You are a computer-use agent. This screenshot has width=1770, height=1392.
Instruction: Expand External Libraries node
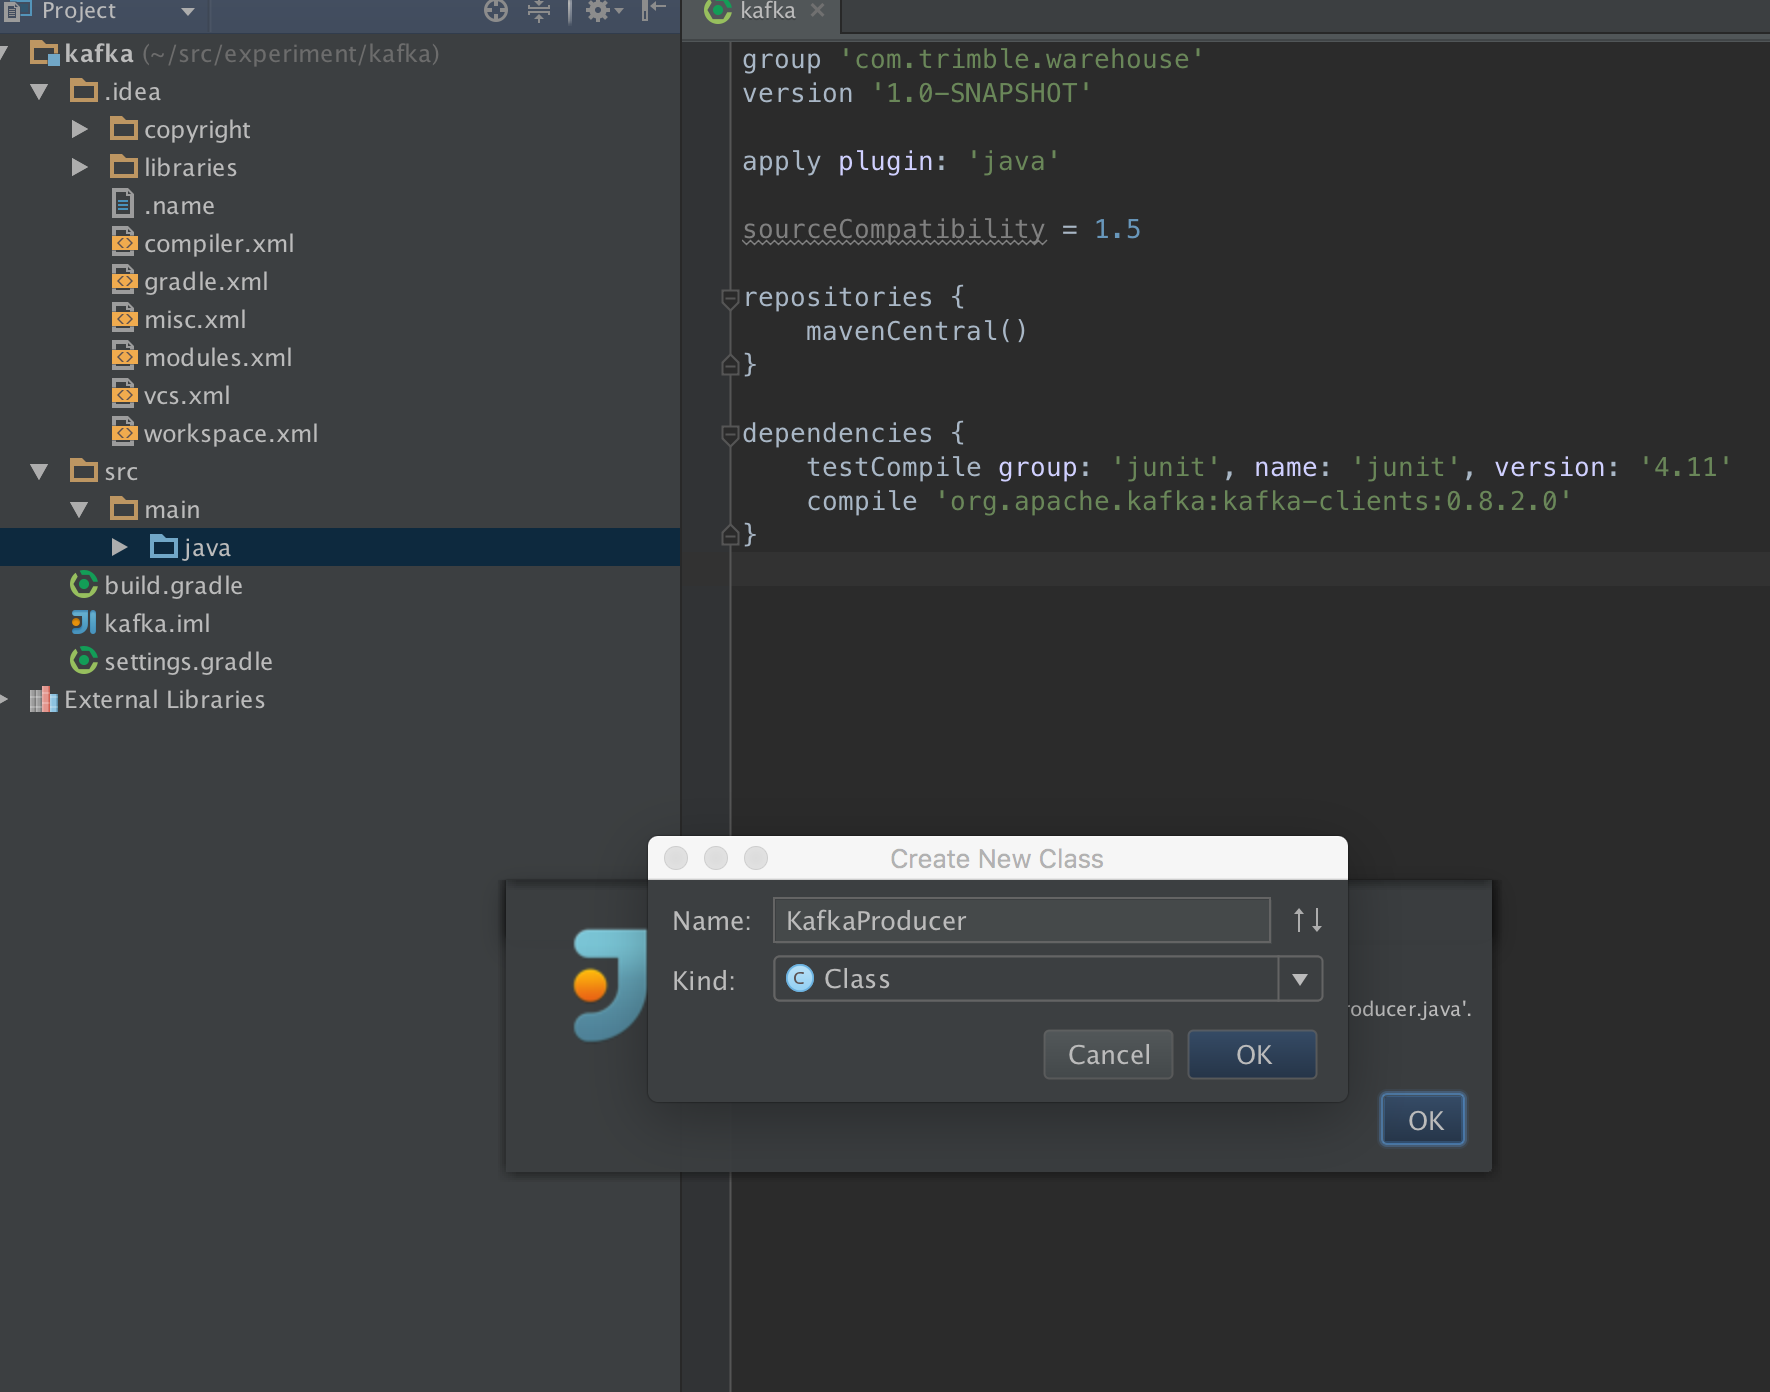[5, 700]
